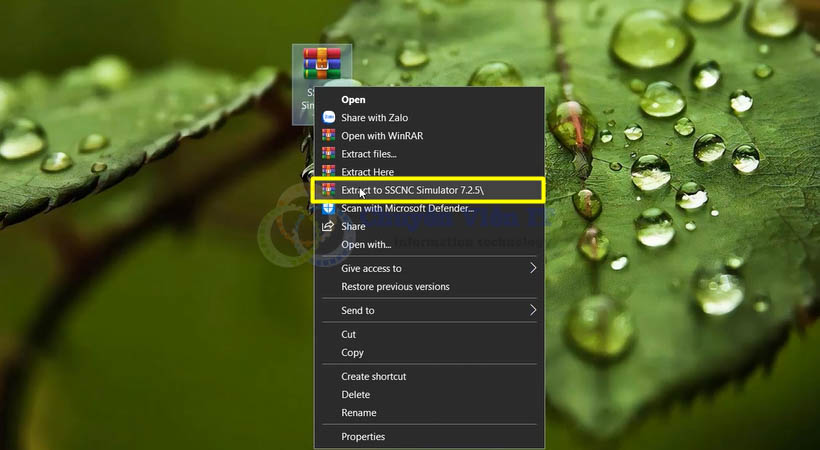Click WinRAR icon in the highlighted Extract to row
This screenshot has width=820, height=450.
click(x=328, y=190)
